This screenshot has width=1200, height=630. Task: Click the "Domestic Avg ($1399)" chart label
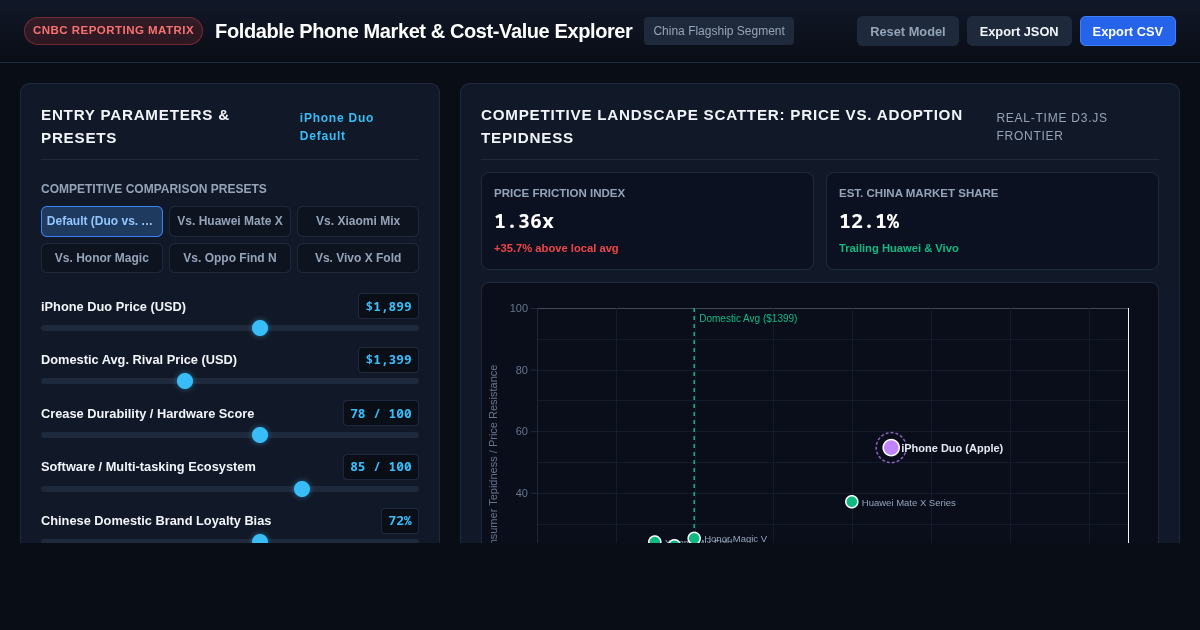point(748,319)
